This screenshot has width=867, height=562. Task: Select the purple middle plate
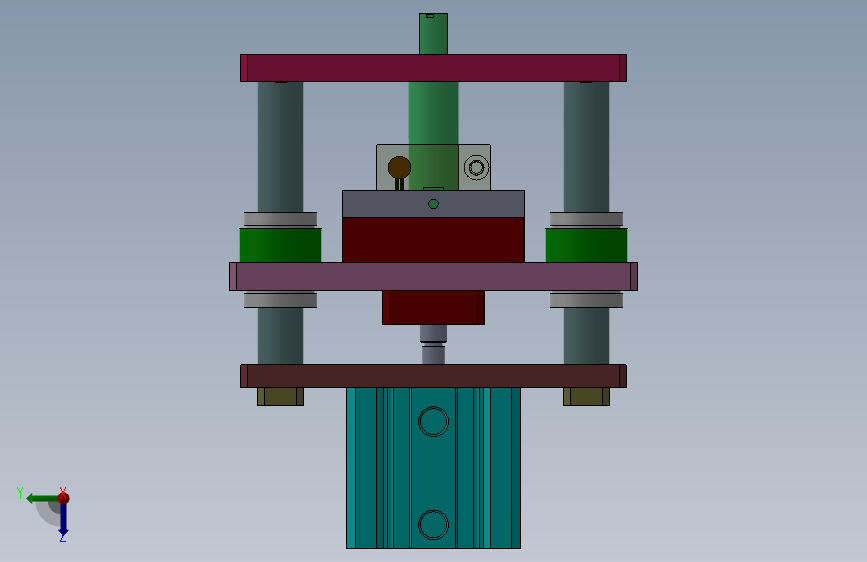[434, 277]
